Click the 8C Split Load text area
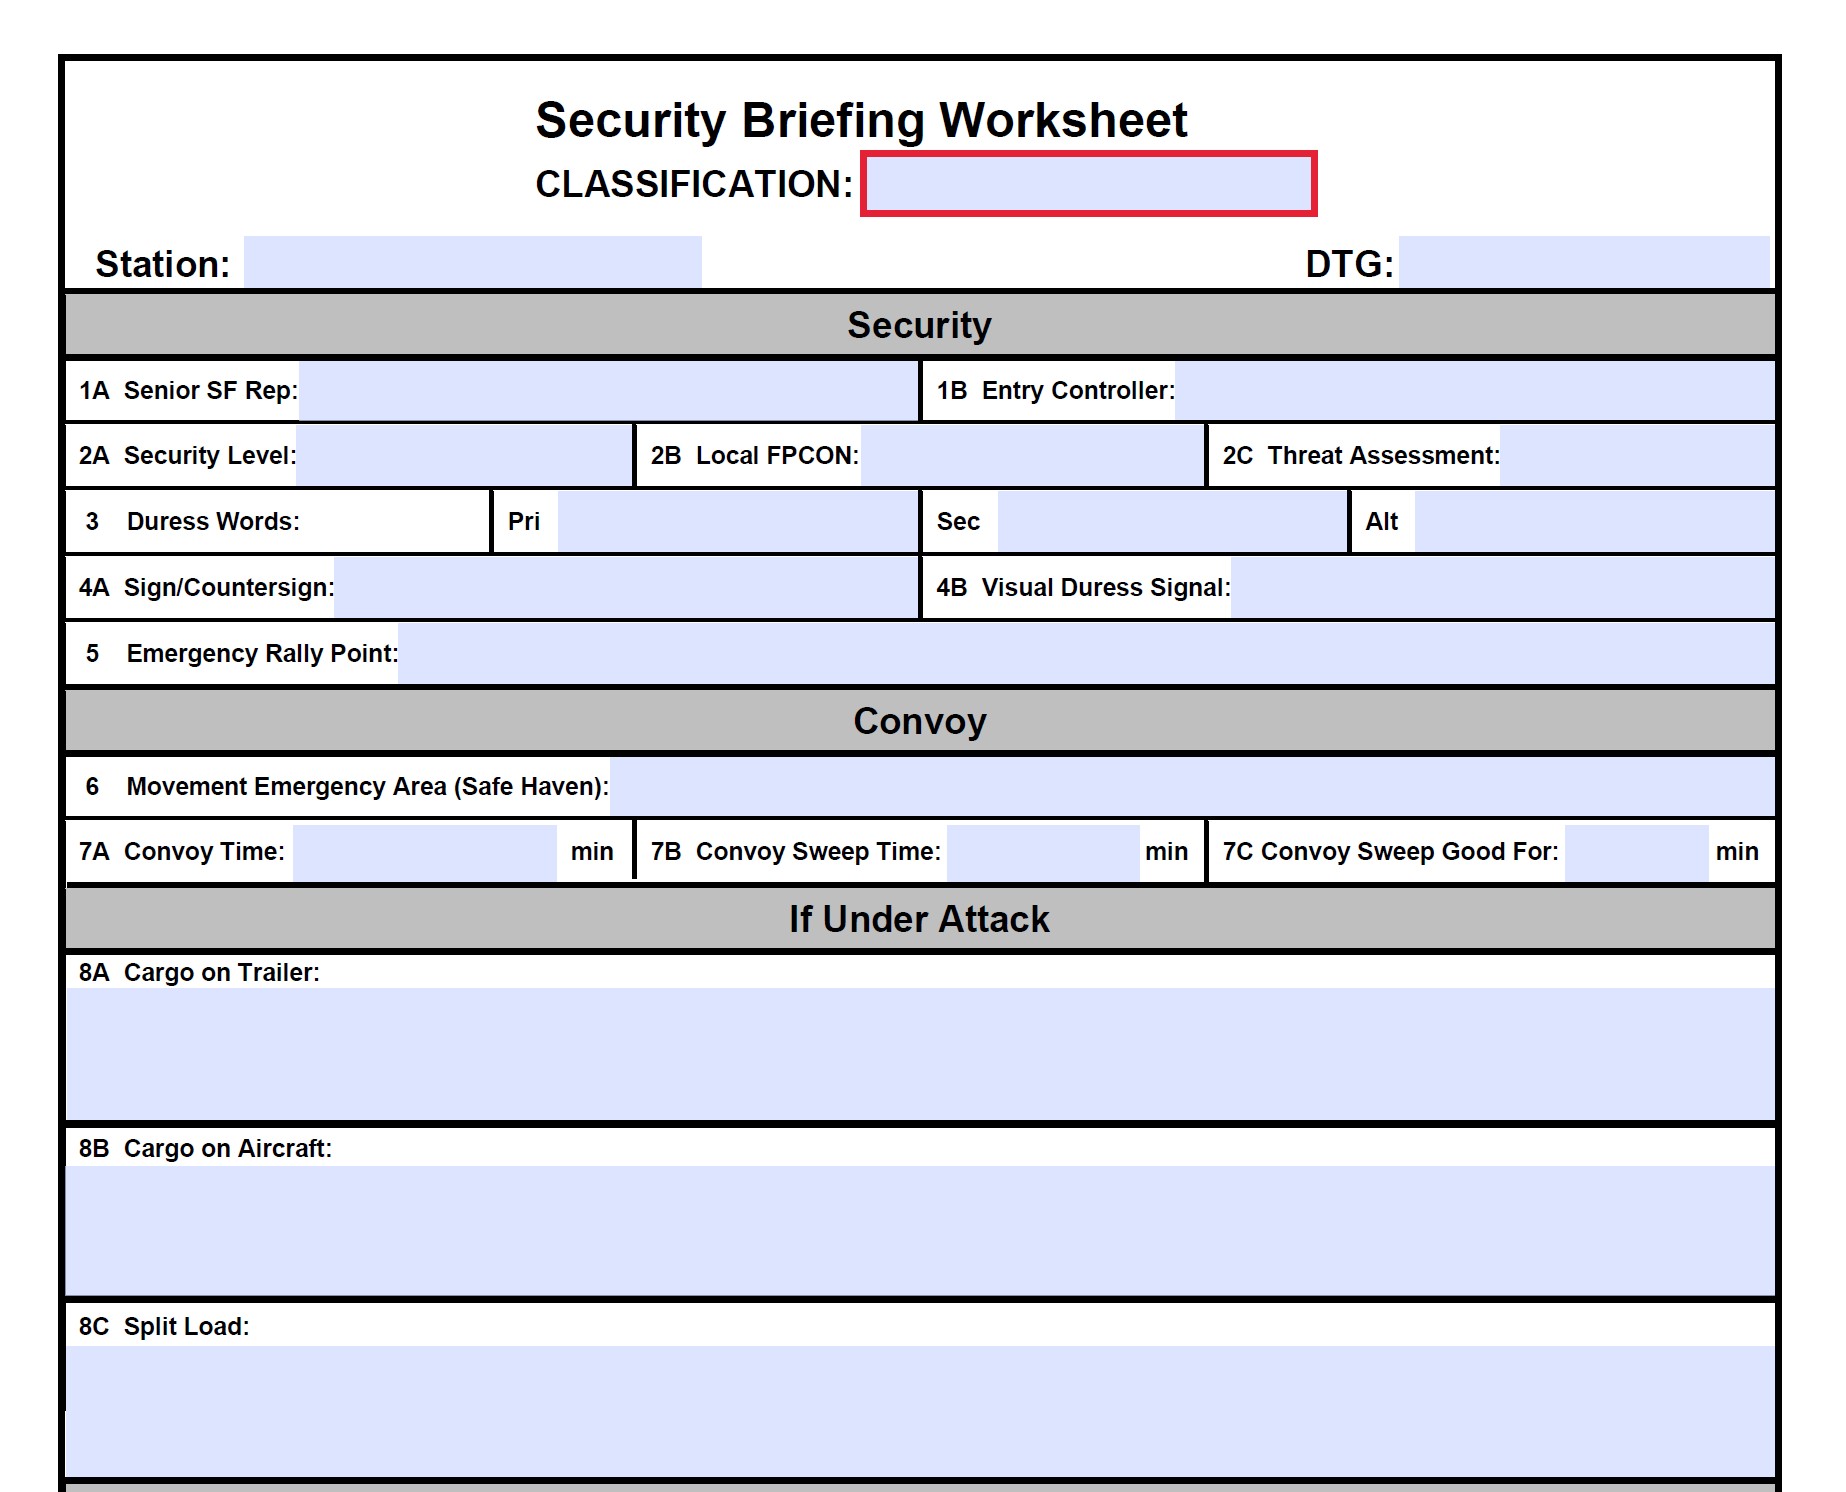 tap(920, 1411)
